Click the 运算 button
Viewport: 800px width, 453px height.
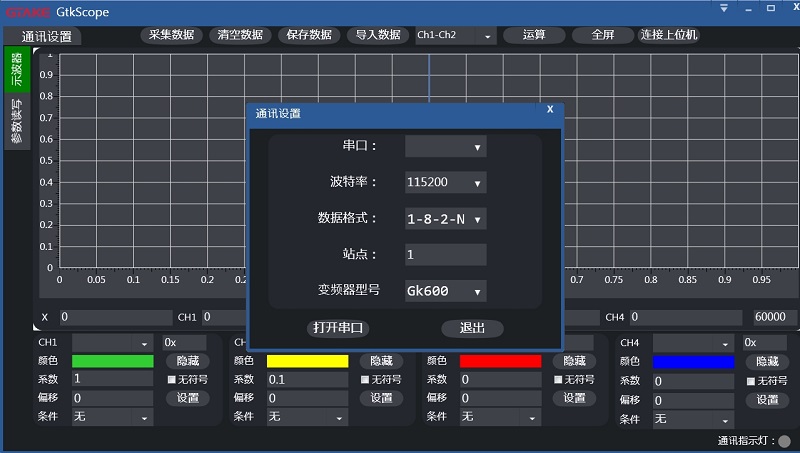point(534,35)
